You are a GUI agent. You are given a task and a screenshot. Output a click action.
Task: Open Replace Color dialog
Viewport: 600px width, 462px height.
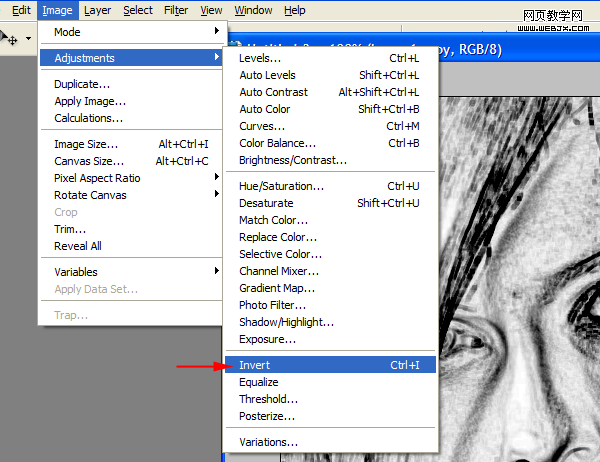[x=330, y=237]
